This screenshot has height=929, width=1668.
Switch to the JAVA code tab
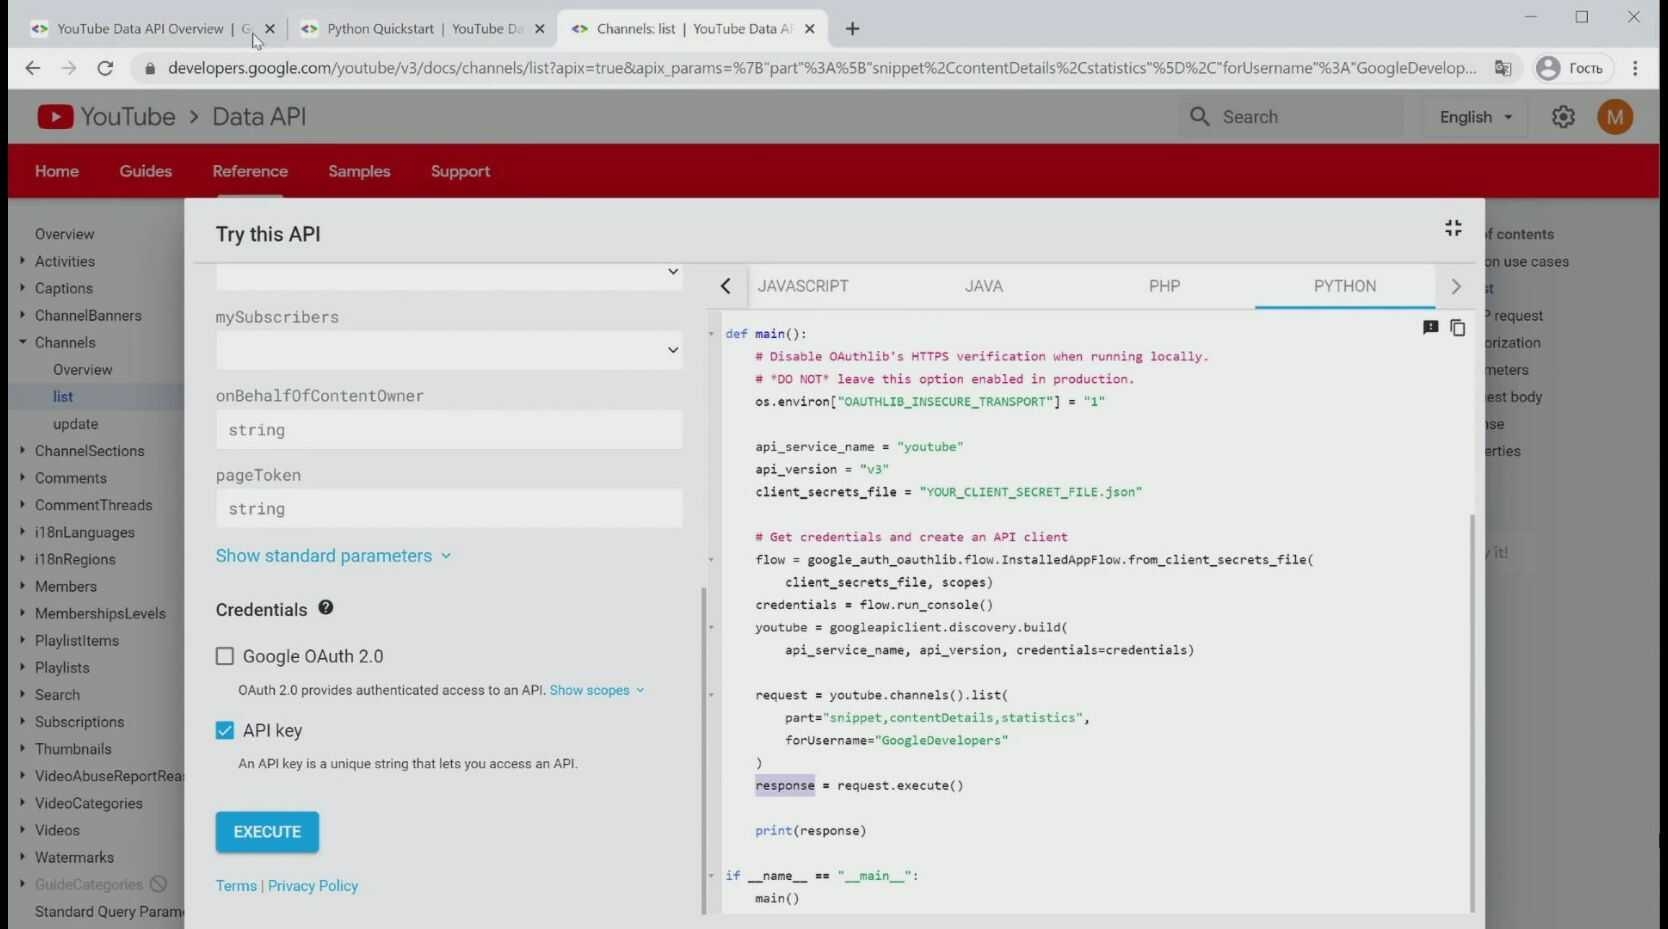tap(984, 286)
